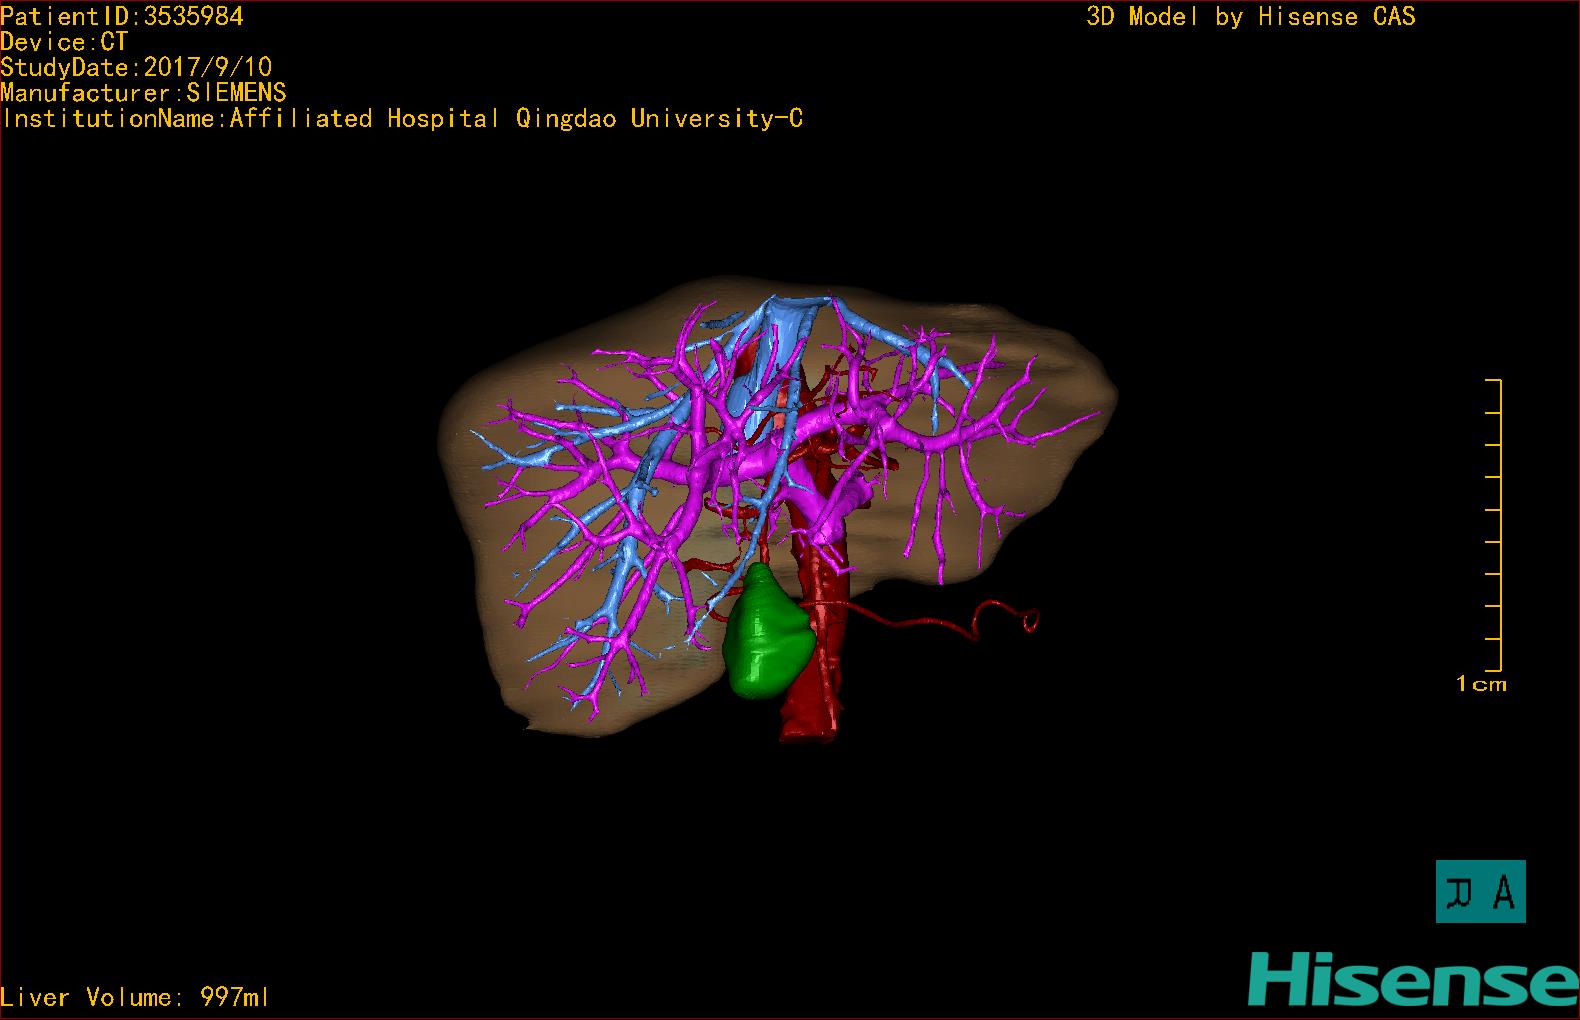This screenshot has height=1020, width=1580.
Task: Click the 'Liver Volume: 997ml' readout
Action: click(135, 997)
